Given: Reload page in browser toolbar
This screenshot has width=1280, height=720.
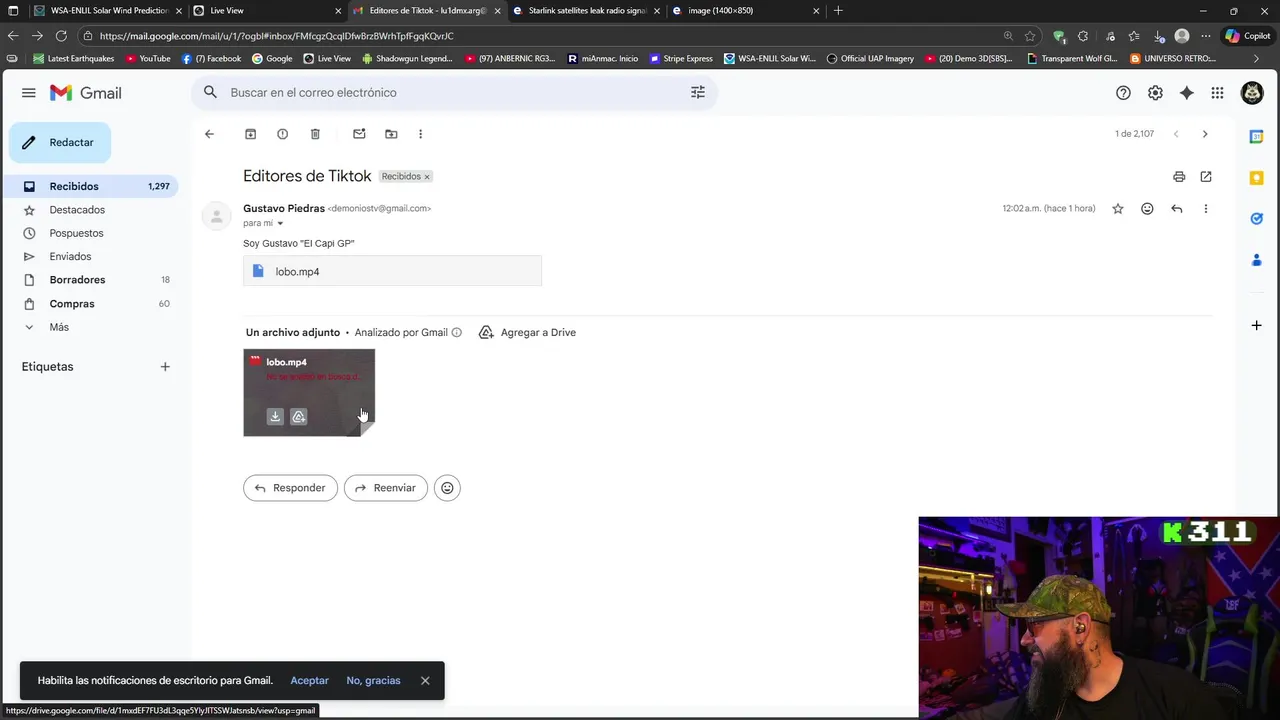Looking at the screenshot, I should coord(61,36).
